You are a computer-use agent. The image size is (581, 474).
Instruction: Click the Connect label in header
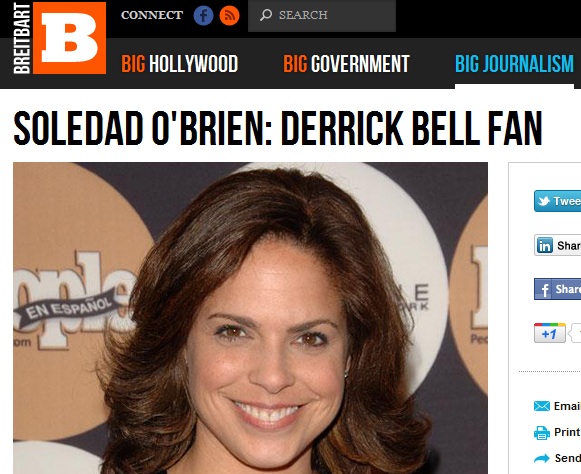pyautogui.click(x=152, y=15)
